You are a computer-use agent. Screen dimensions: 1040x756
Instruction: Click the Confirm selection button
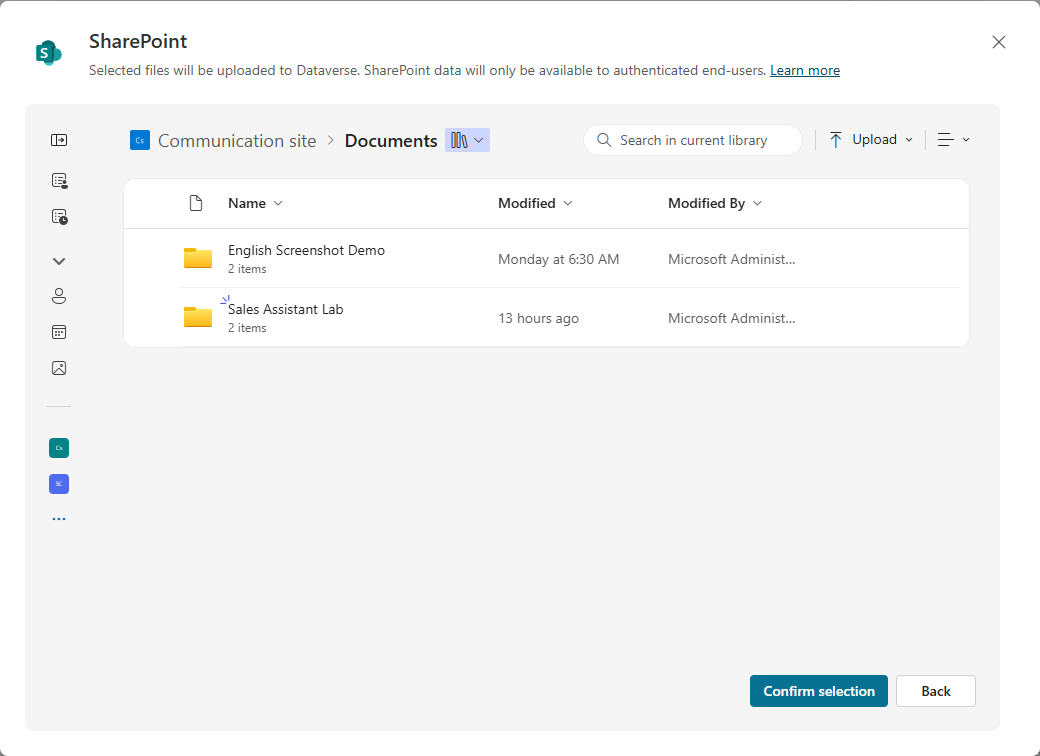click(x=818, y=691)
